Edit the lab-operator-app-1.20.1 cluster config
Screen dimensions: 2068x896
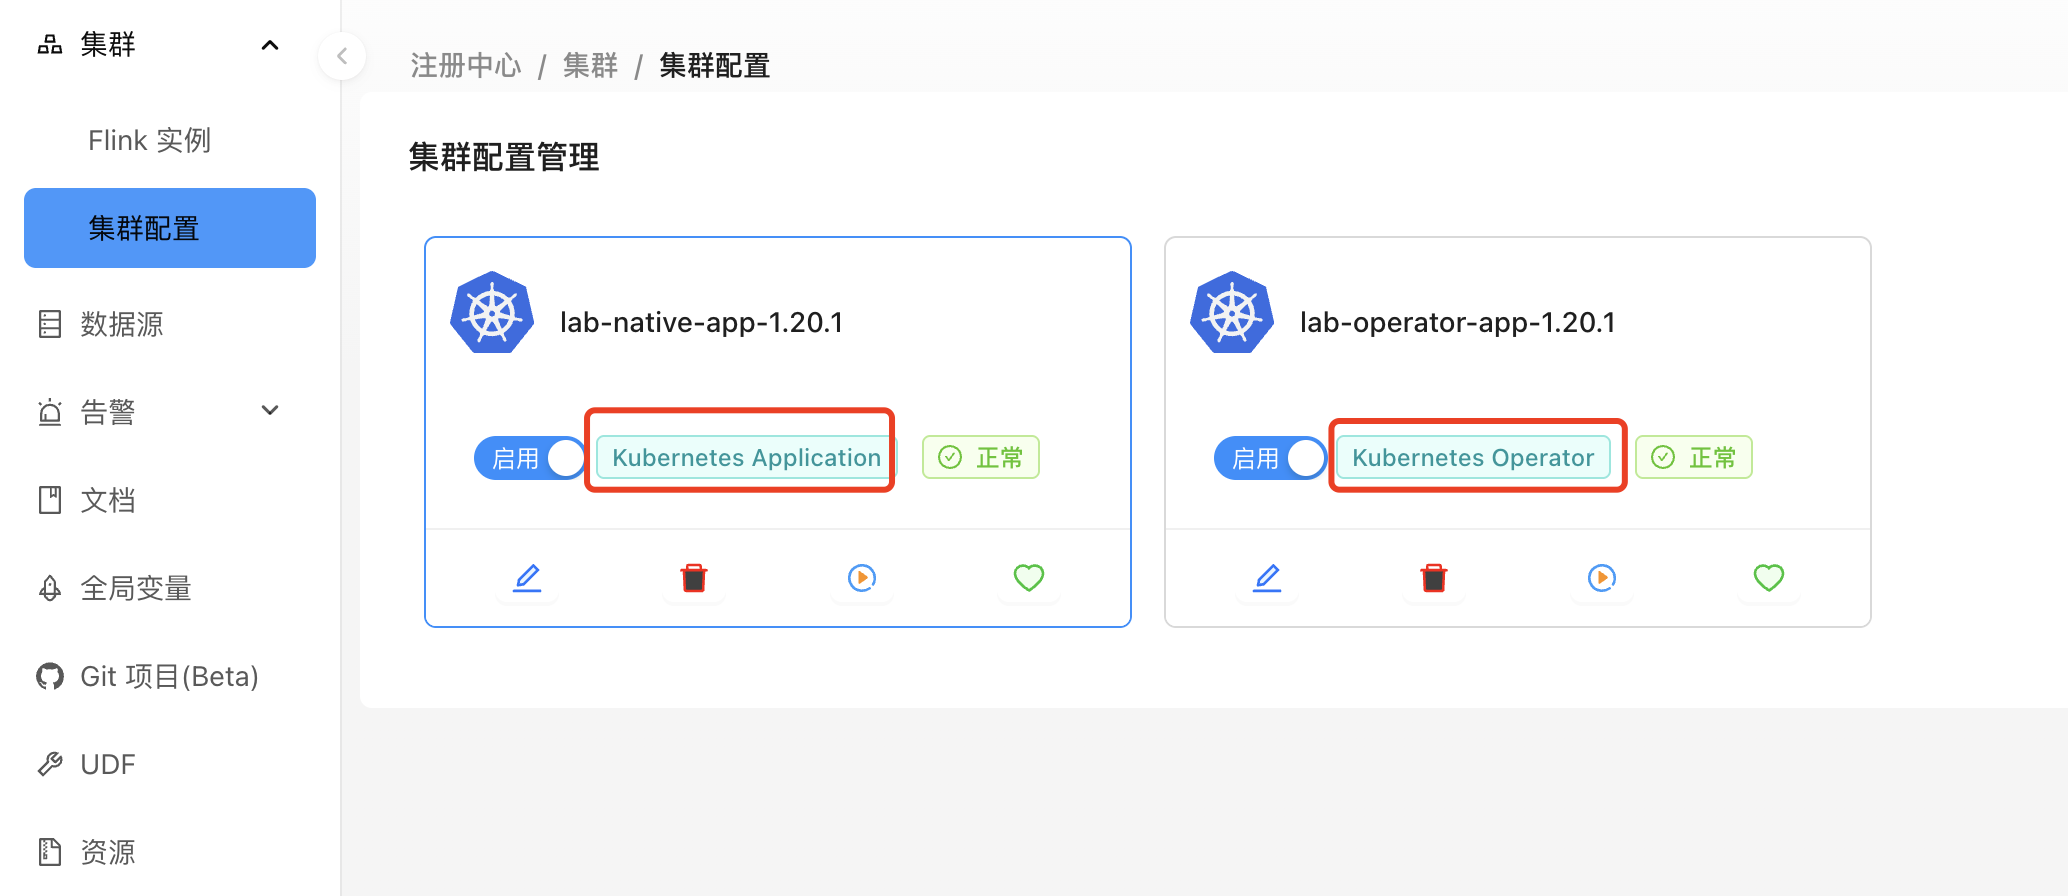pos(1267,578)
